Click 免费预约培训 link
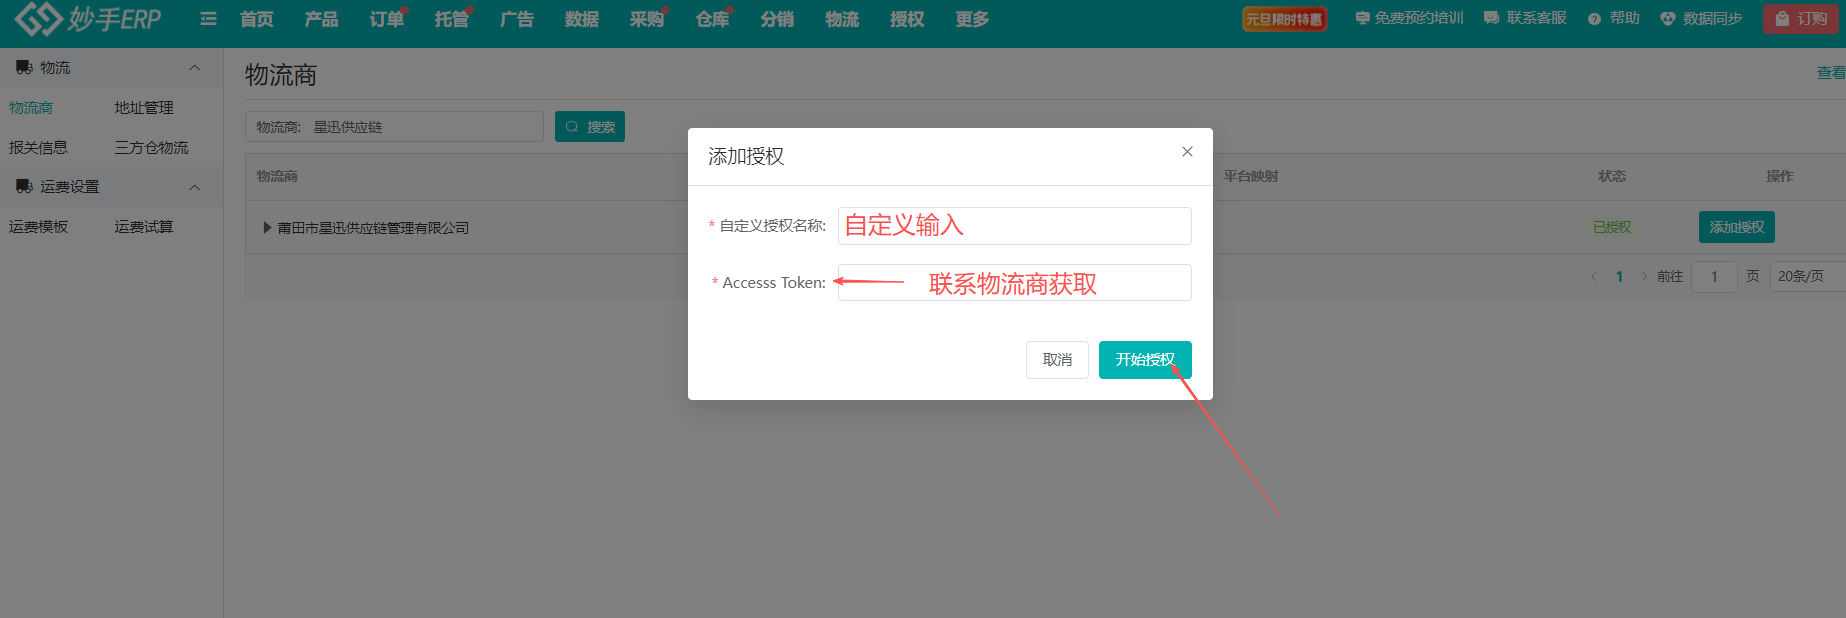 (x=1410, y=18)
